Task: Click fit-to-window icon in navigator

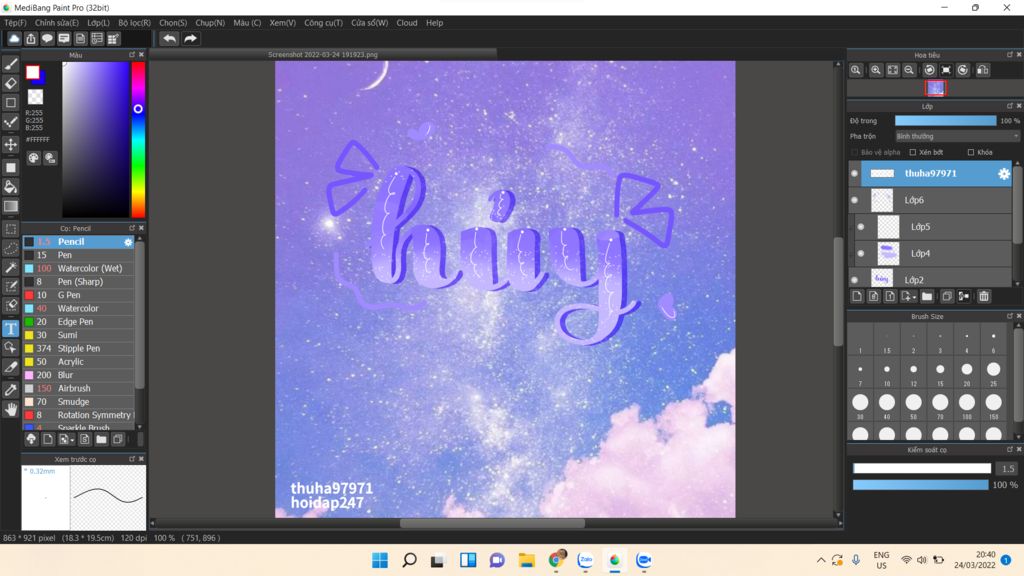Action: coord(892,70)
